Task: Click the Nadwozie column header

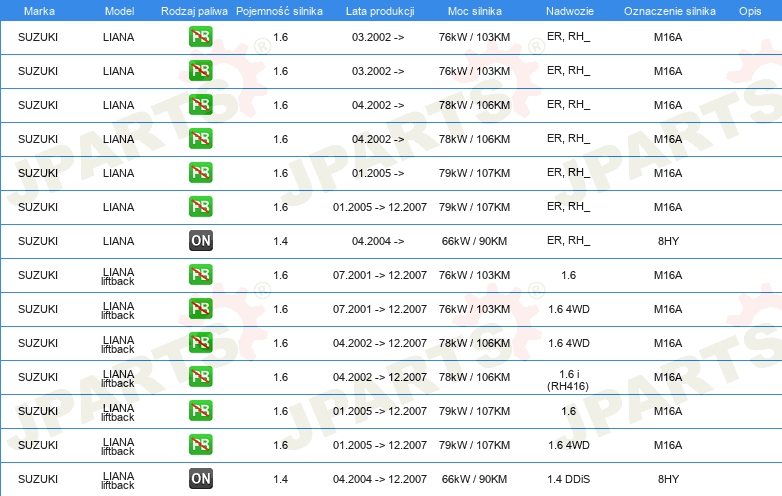Action: (570, 11)
